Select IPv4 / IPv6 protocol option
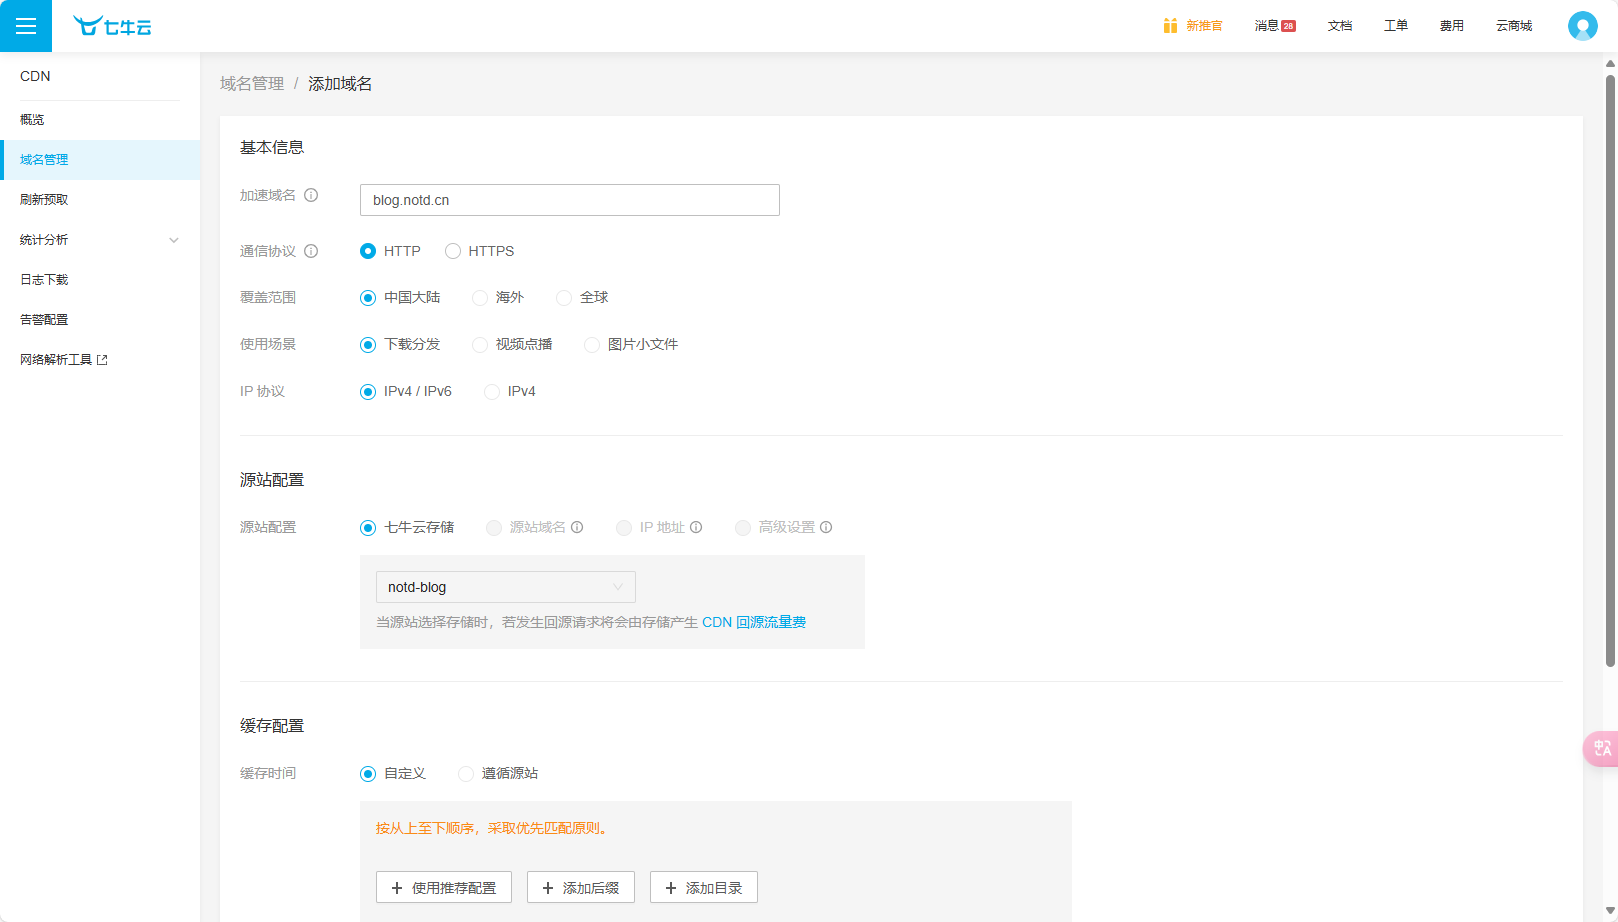The width and height of the screenshot is (1618, 922). [368, 392]
